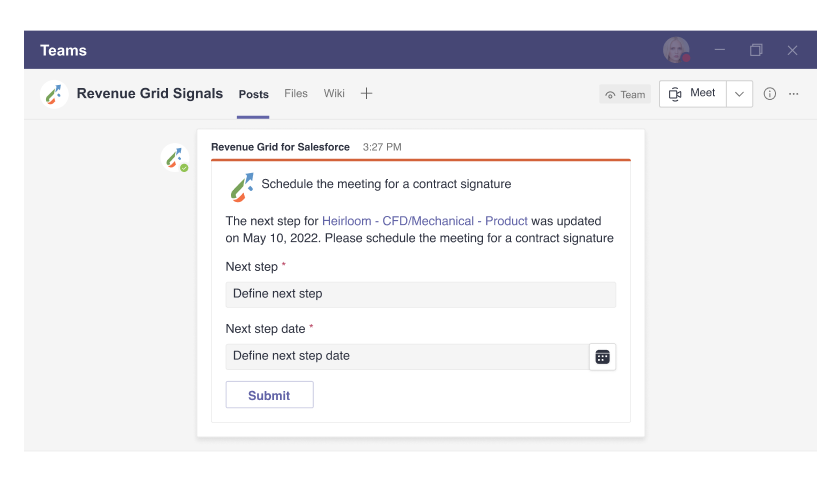Focus the Define next step field
Image resolution: width=840 pixels, height=482 pixels.
(421, 294)
